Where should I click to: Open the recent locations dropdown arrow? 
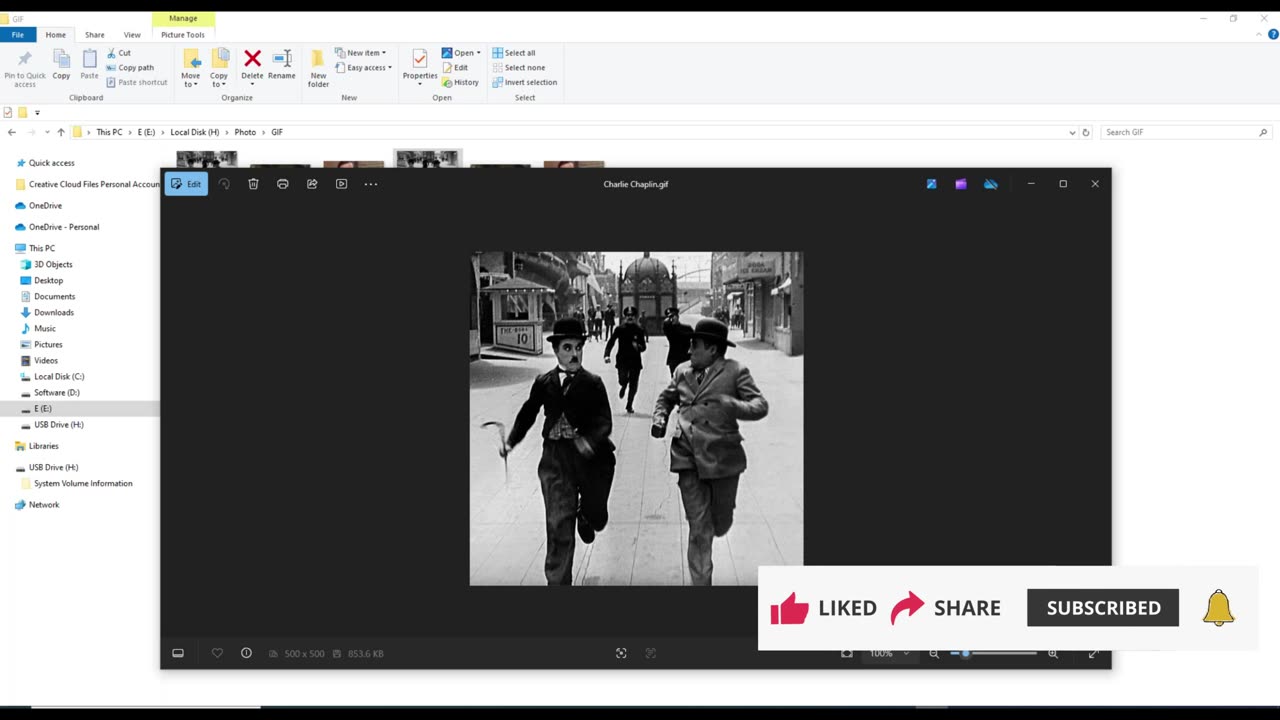[x=47, y=132]
